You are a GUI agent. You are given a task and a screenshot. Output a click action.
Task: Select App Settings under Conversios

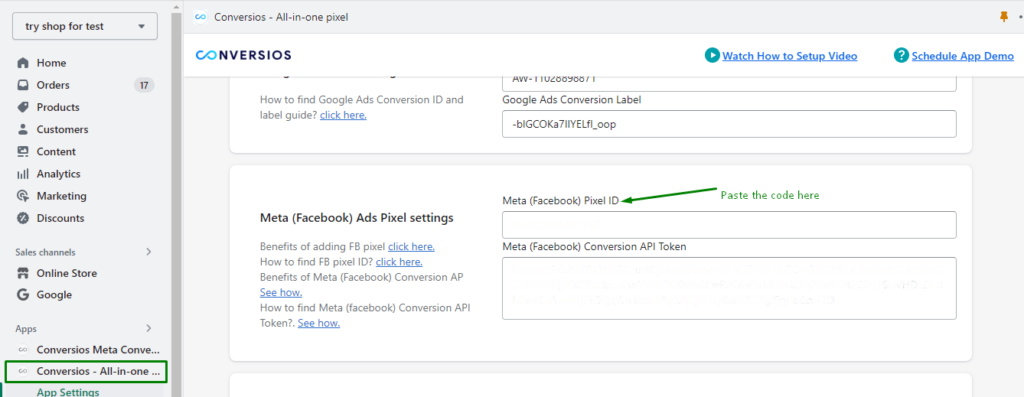coord(68,392)
